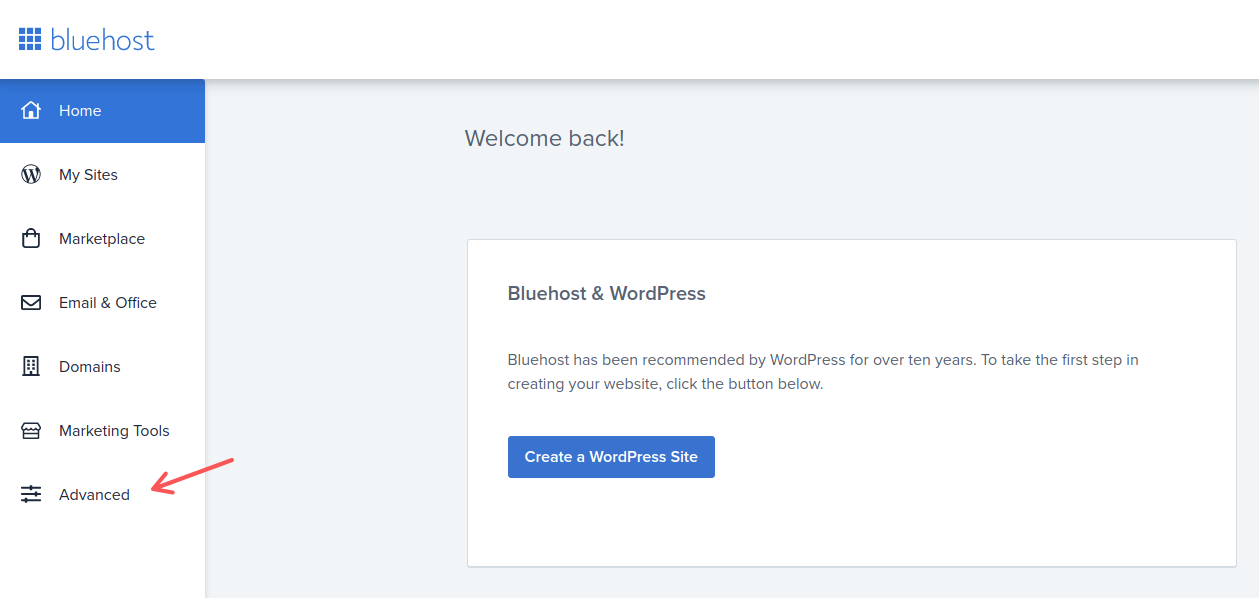Open Advanced via the sliders icon
This screenshot has width=1259, height=598.
pyautogui.click(x=30, y=494)
